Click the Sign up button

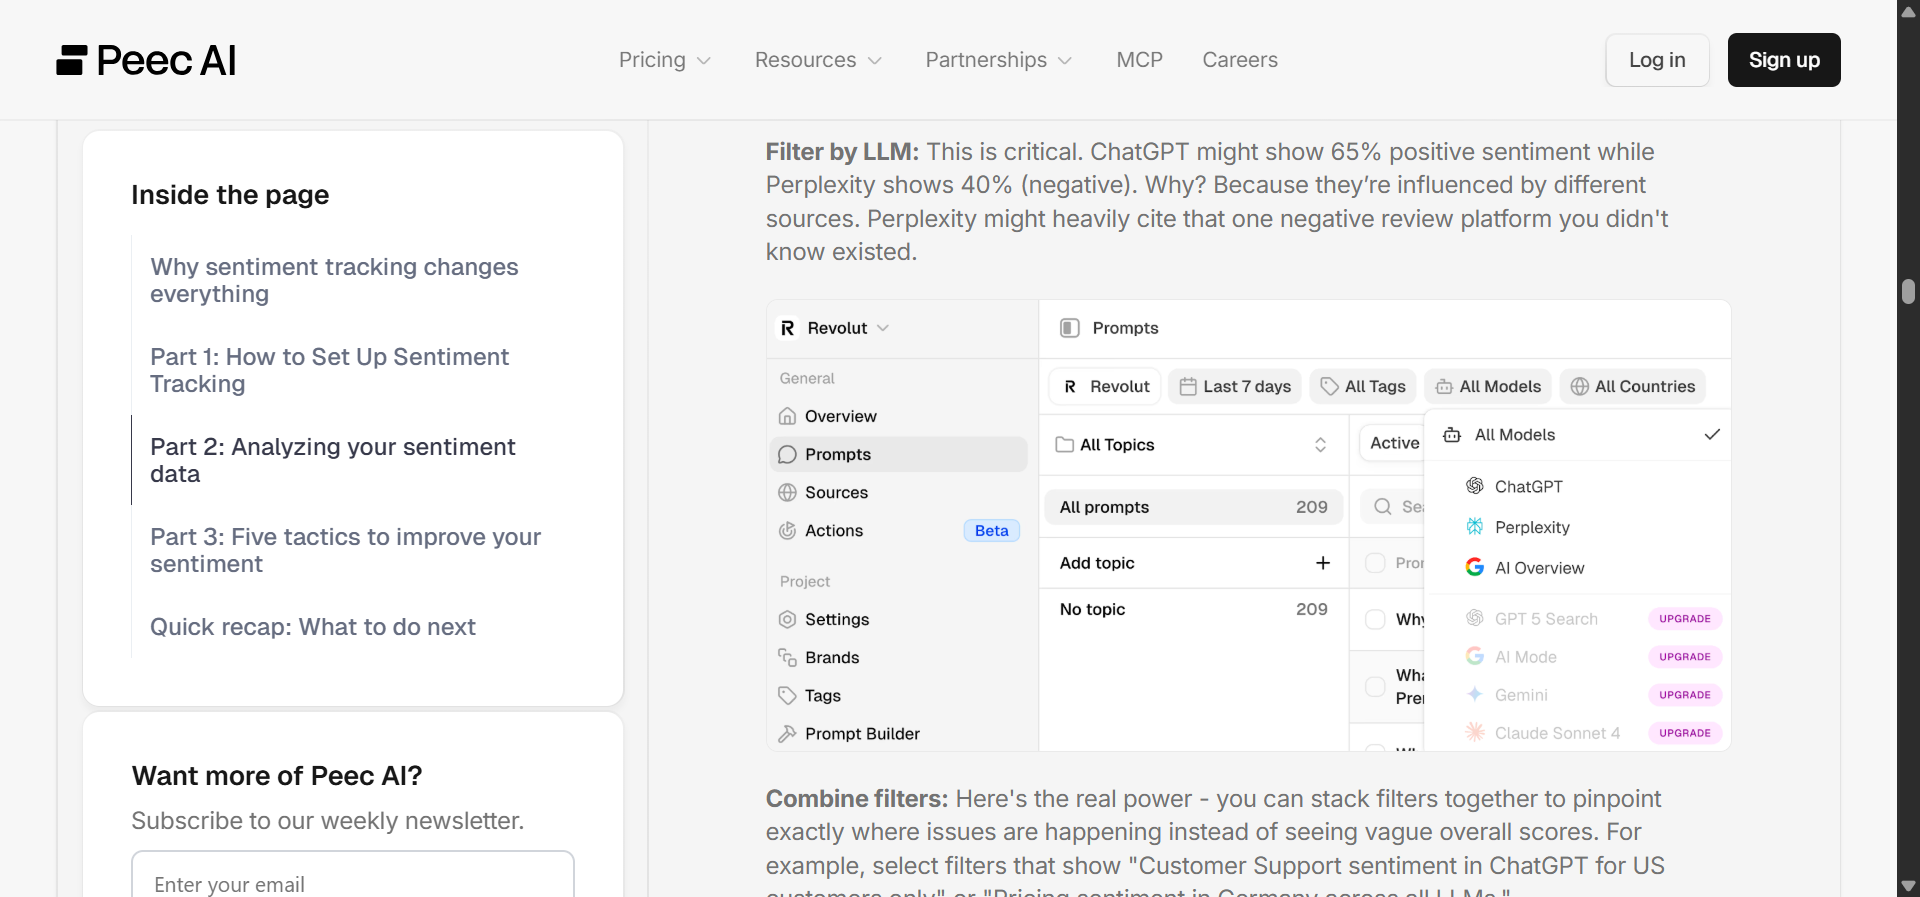1784,60
